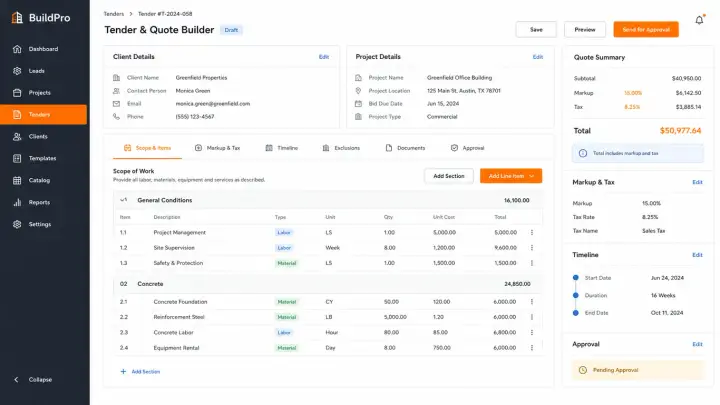The image size is (720, 405).
Task: Click Project Type building icon
Action: (358, 117)
